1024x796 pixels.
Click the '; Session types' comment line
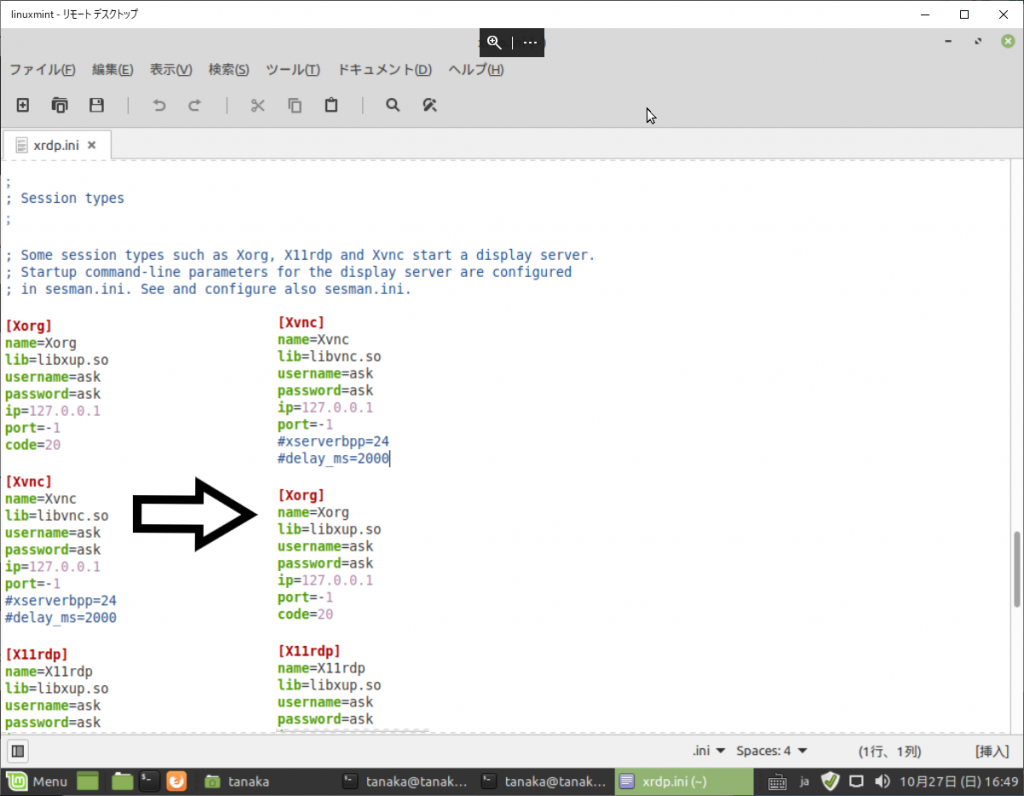65,198
